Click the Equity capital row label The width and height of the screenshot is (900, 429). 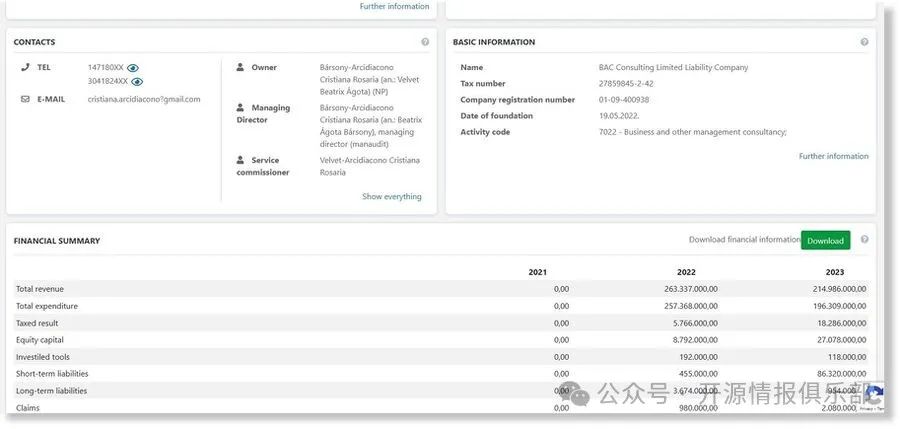click(40, 340)
